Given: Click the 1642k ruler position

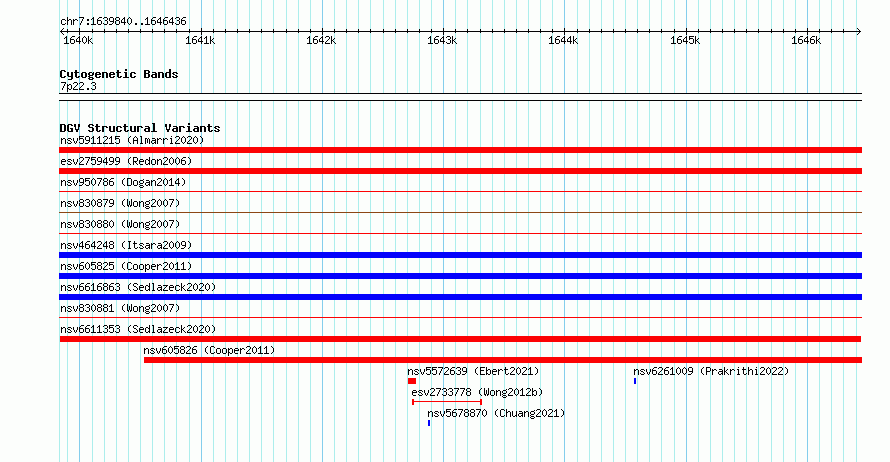Looking at the screenshot, I should point(321,40).
